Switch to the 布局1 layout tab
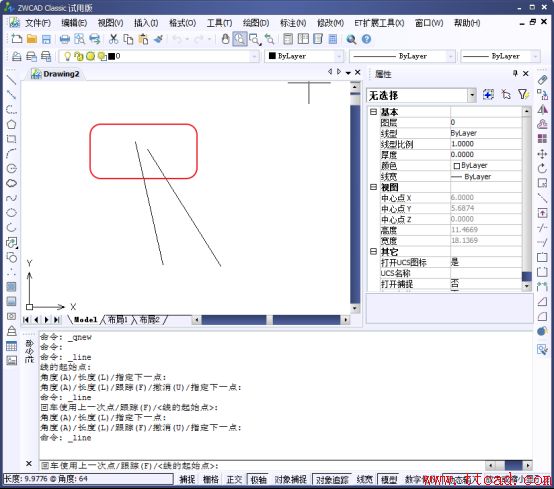Screen dimensions: 554x489 [117, 320]
